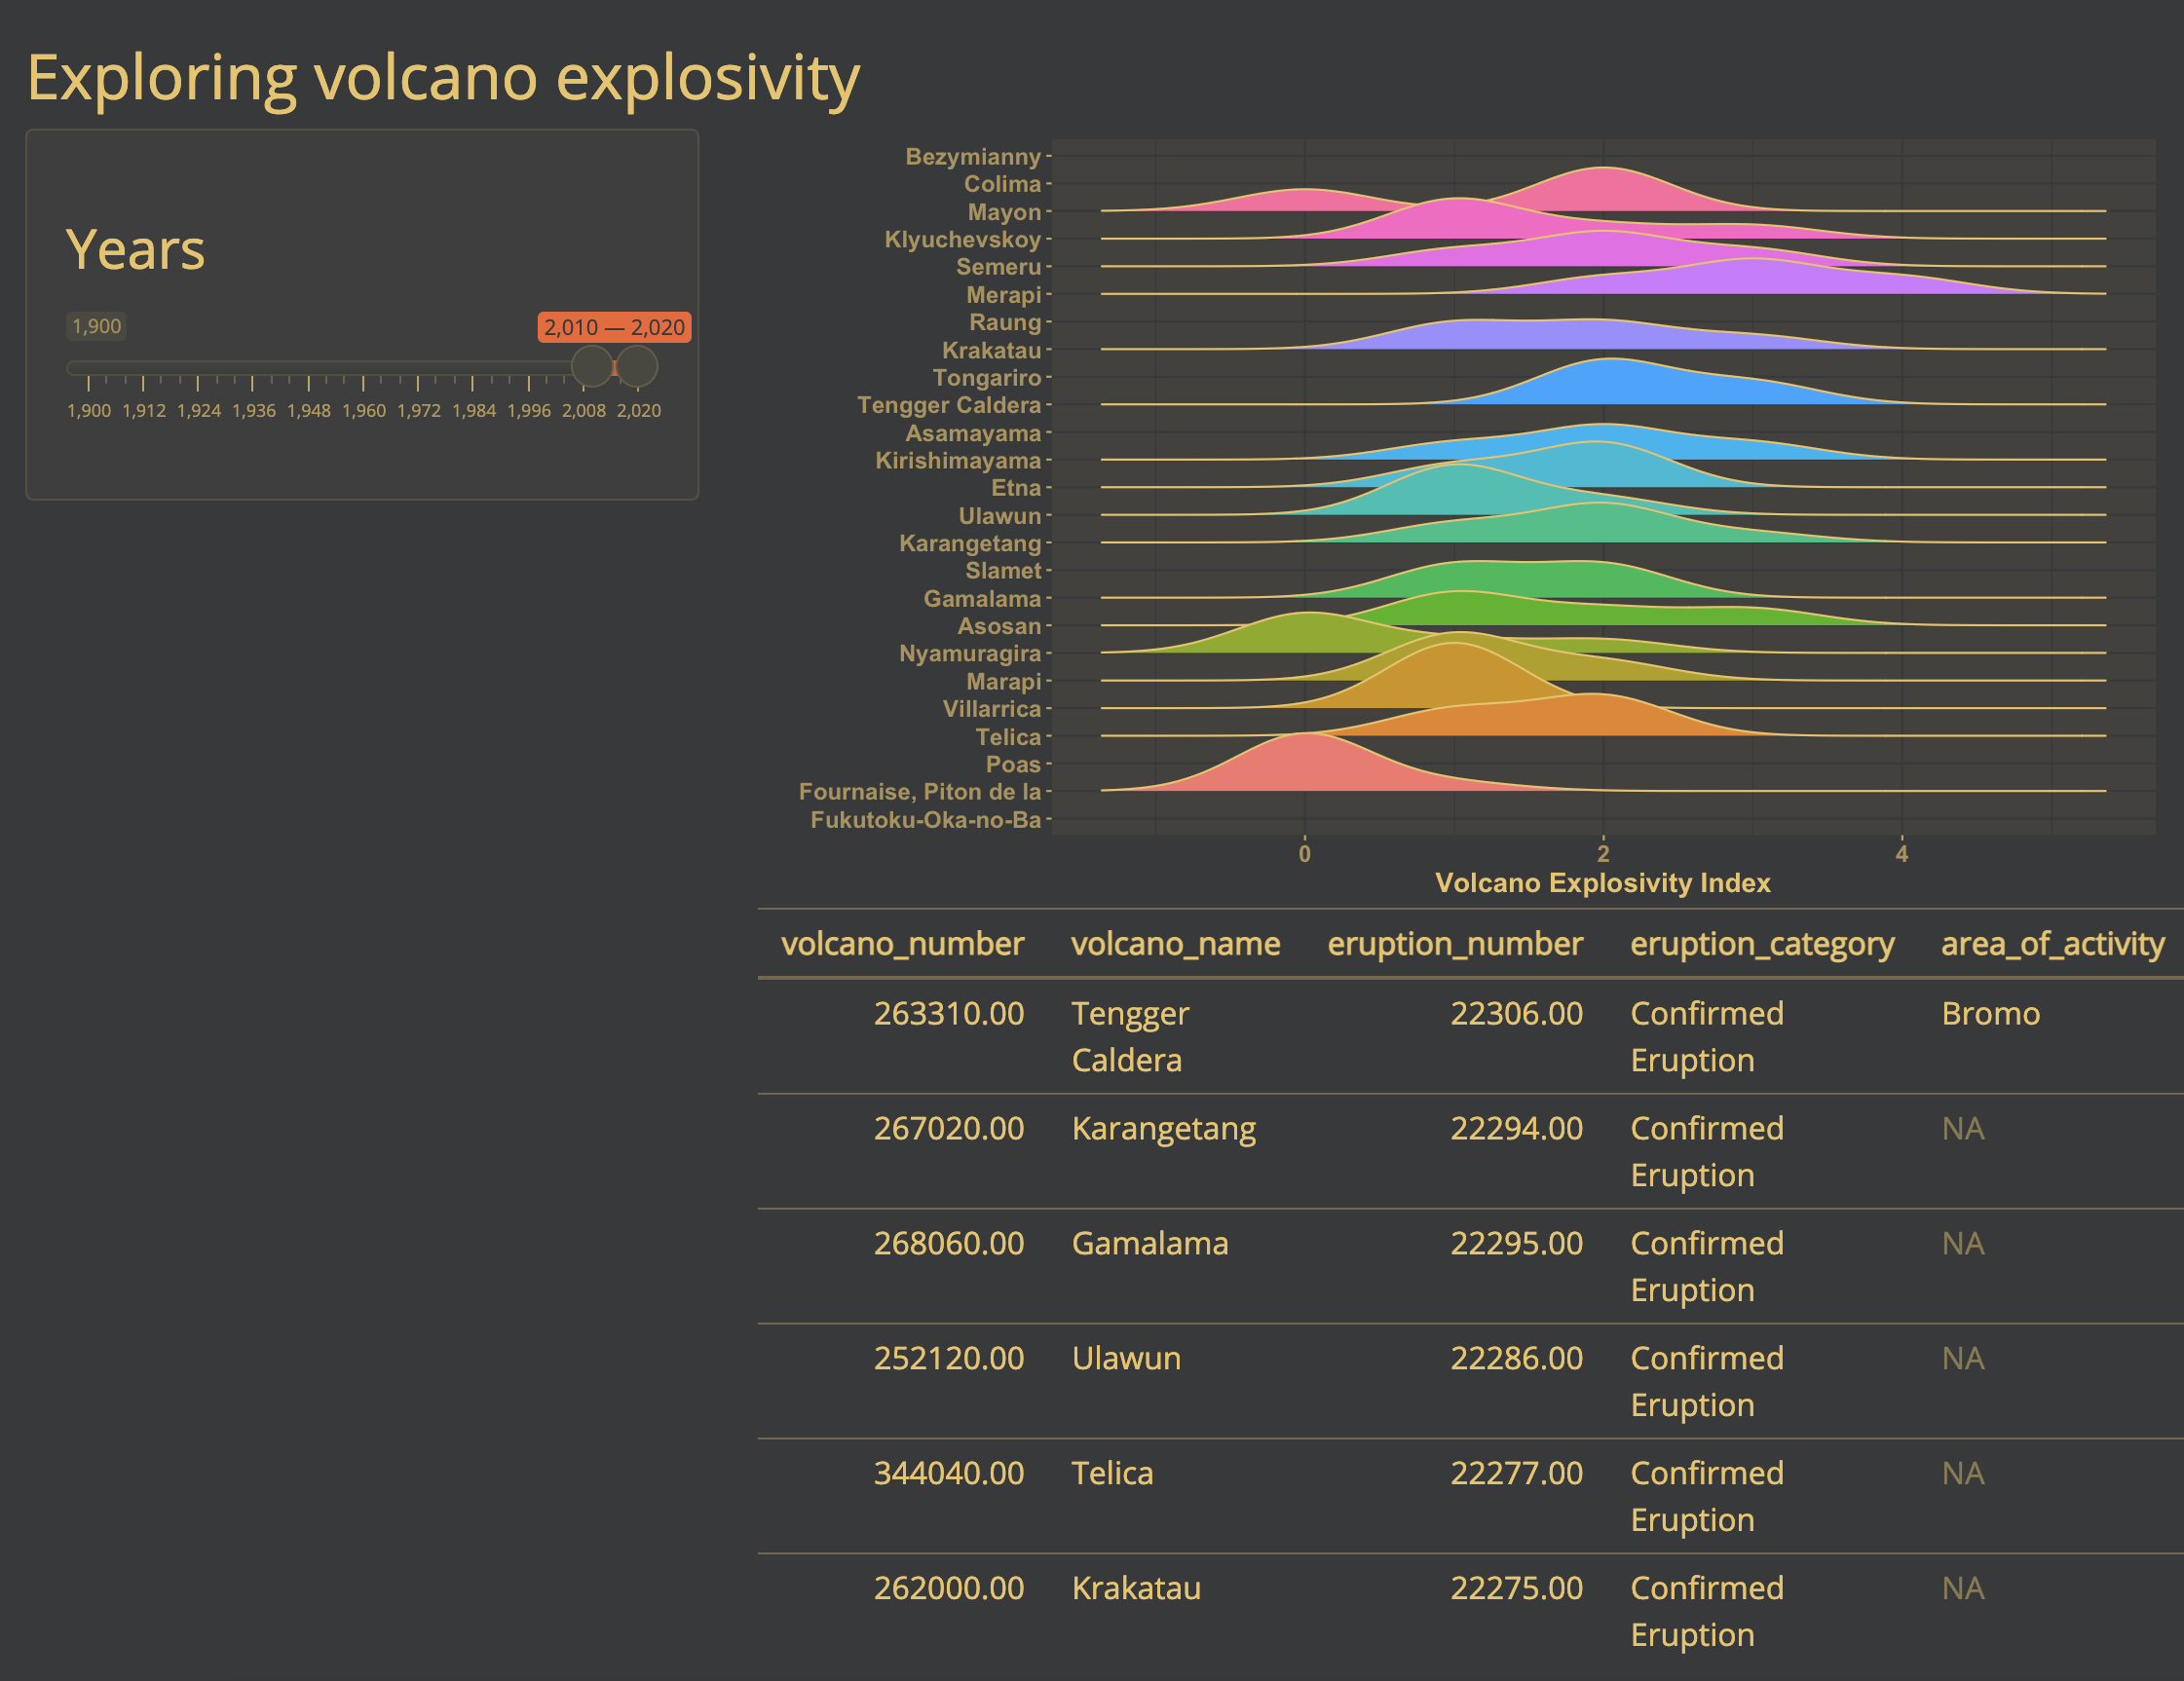Click the 1,984 tick label on slider
Image resolution: width=2184 pixels, height=1681 pixels.
(474, 411)
